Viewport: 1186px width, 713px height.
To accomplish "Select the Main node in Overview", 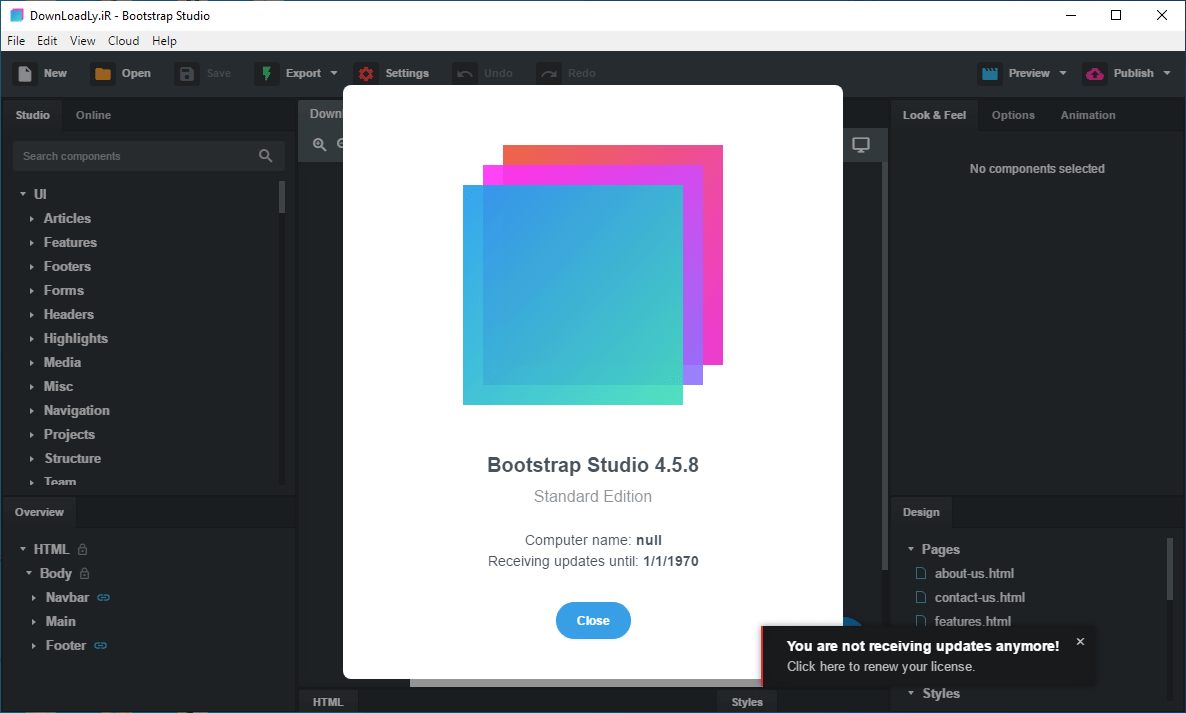I will click(61, 622).
